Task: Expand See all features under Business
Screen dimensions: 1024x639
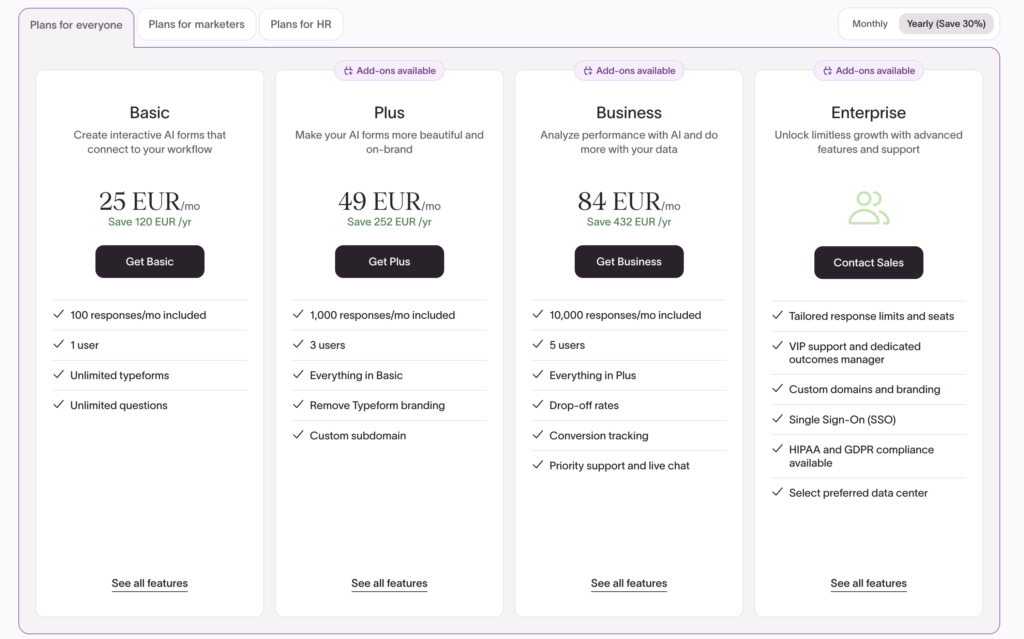Action: pyautogui.click(x=629, y=583)
